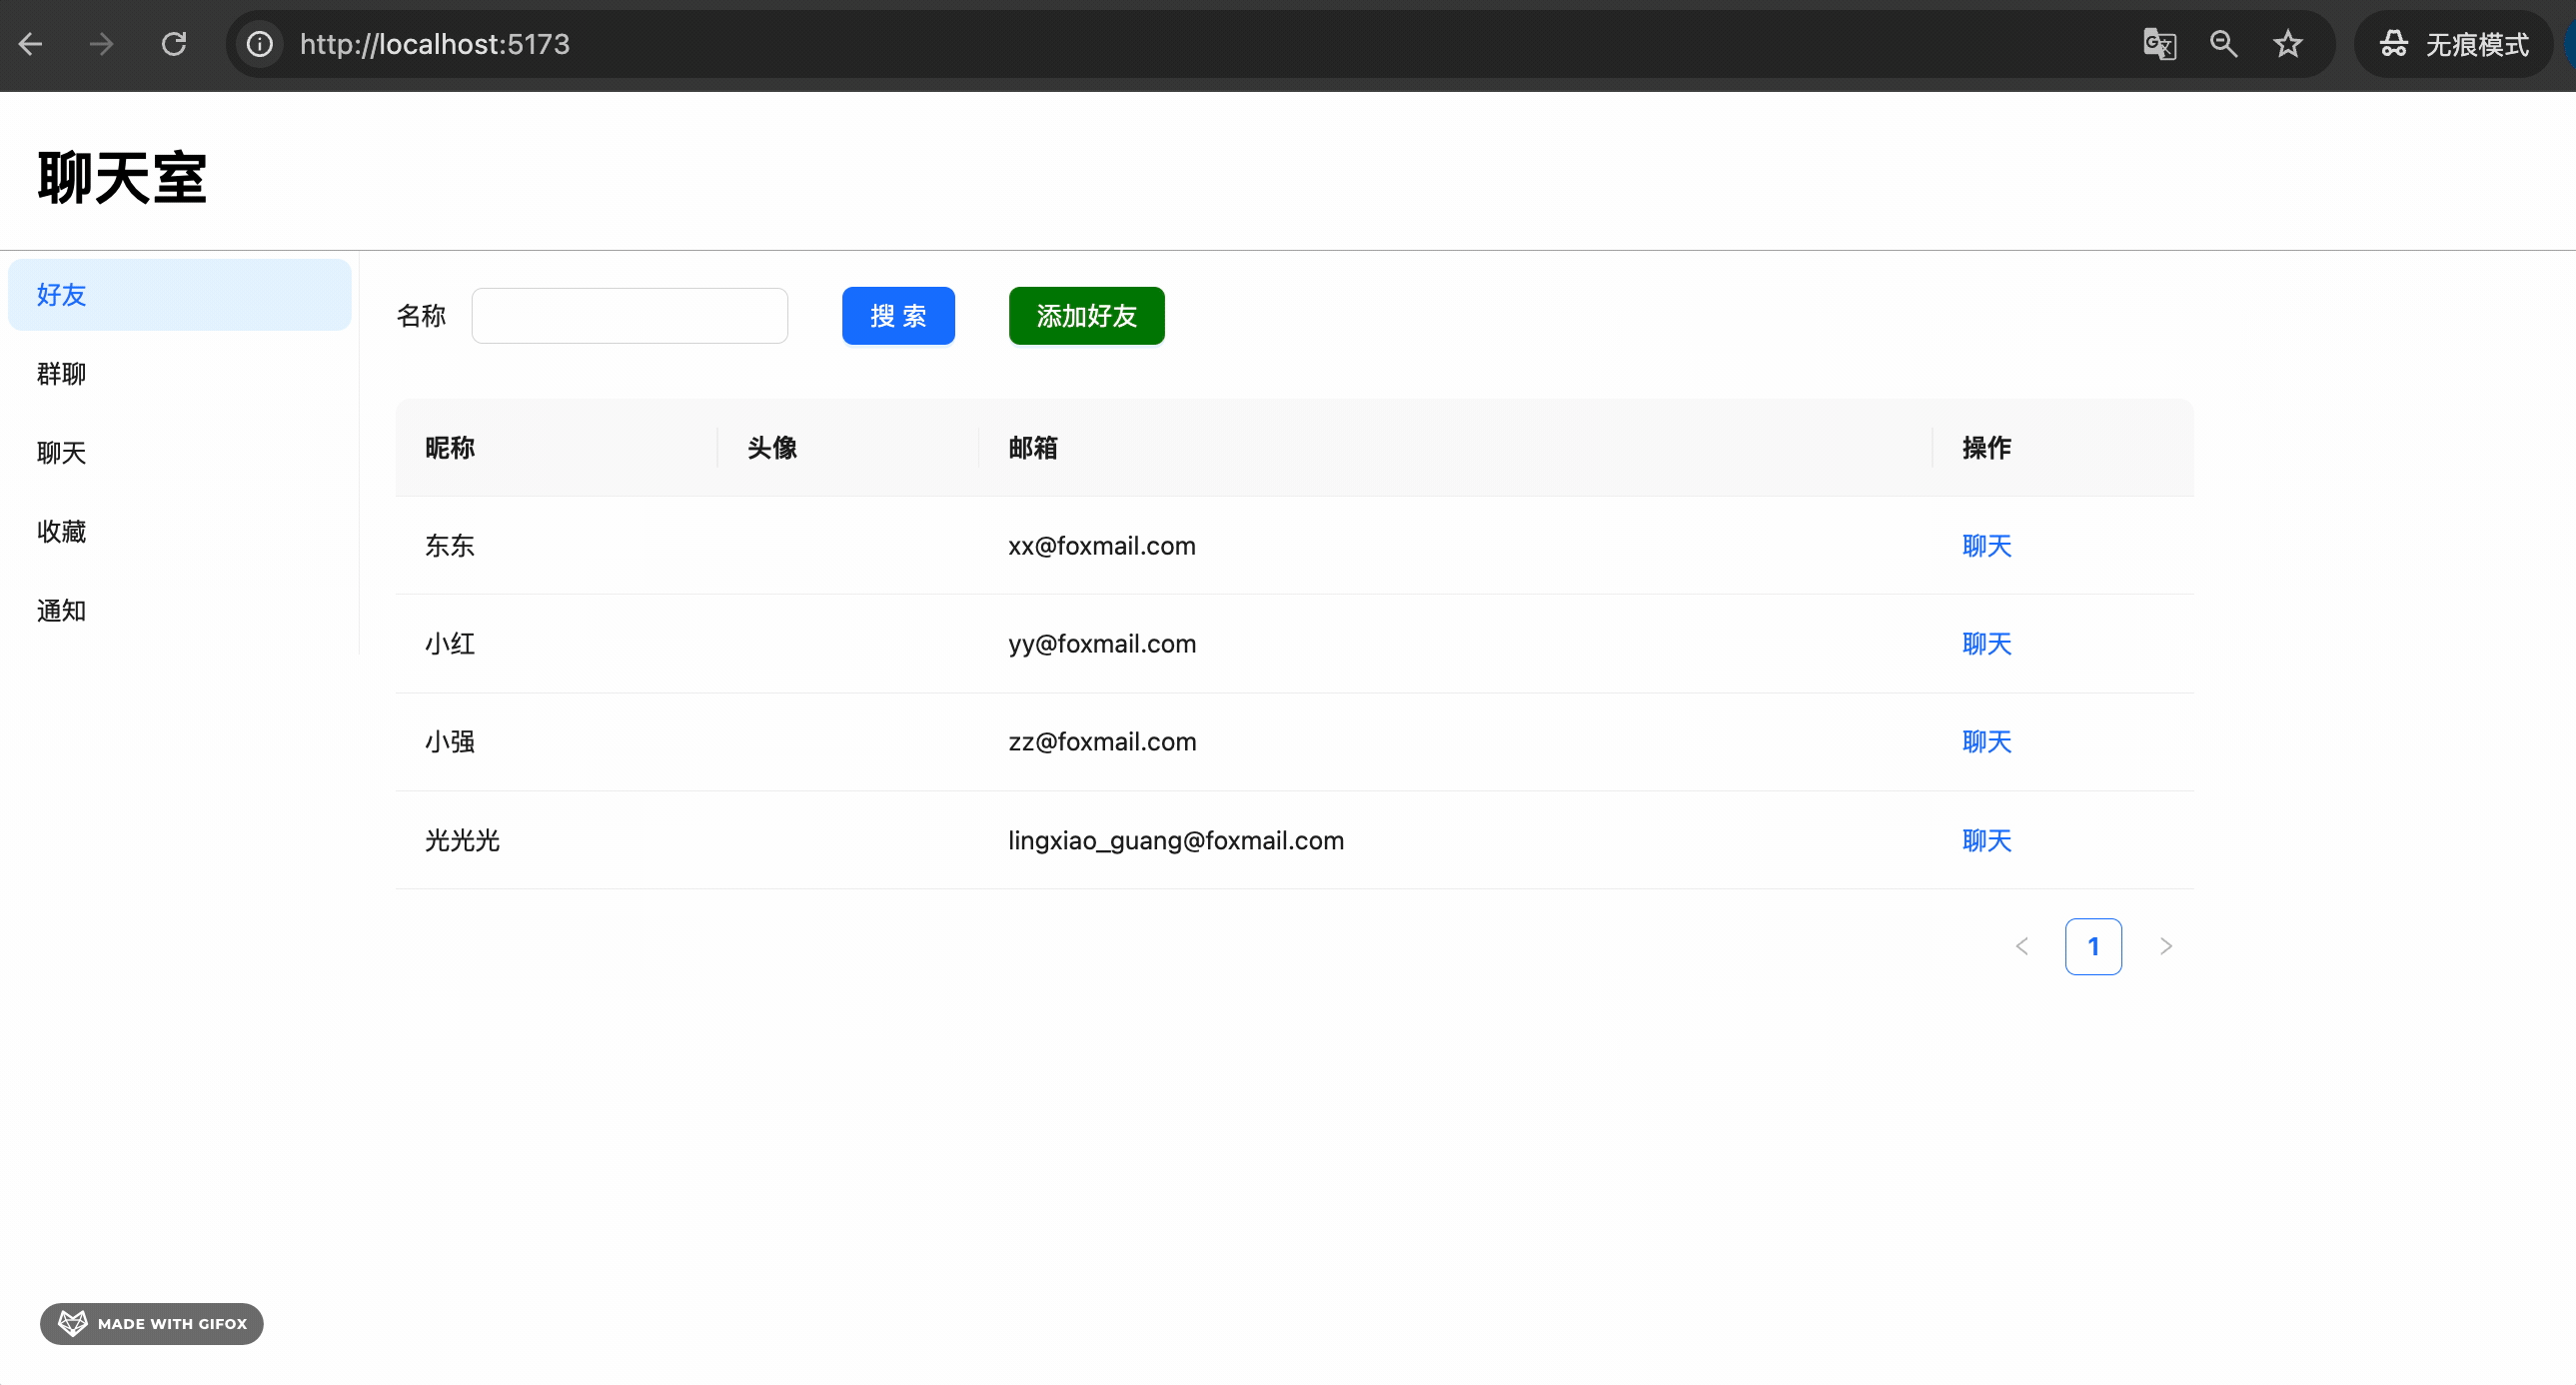This screenshot has width=2576, height=1385.
Task: Click the browser forward arrow
Action: pos(101,44)
